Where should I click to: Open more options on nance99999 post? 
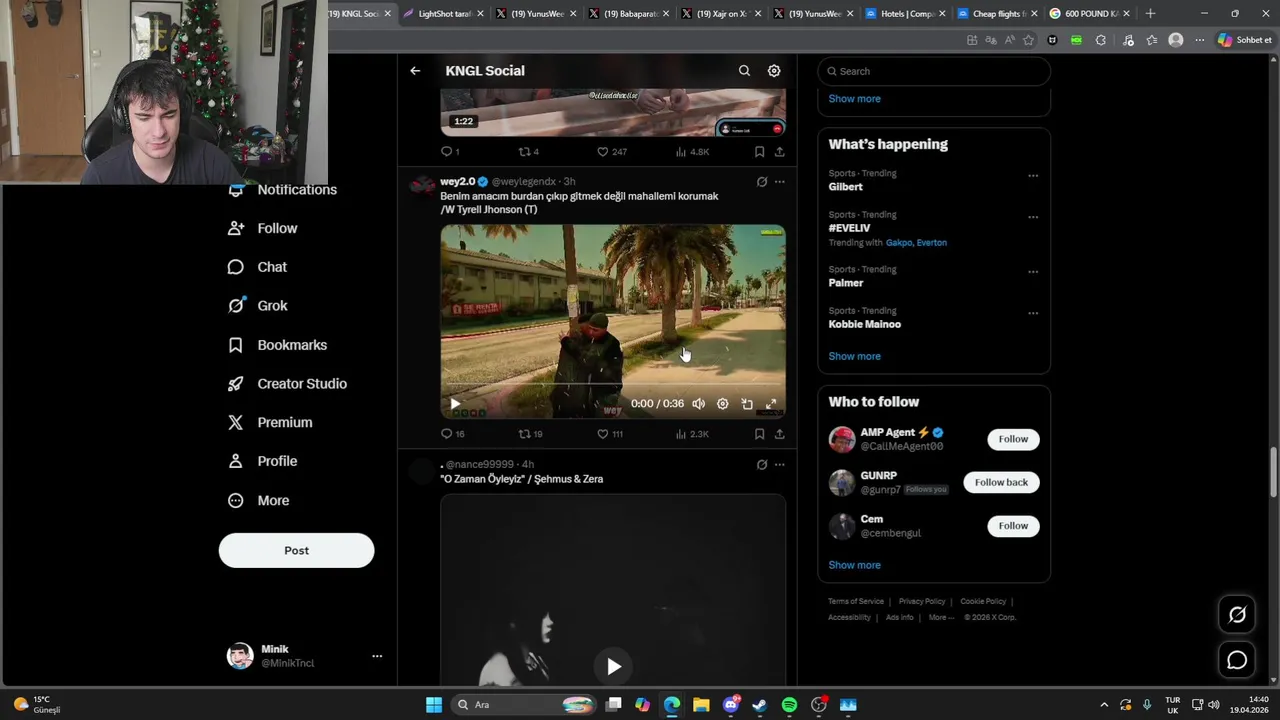click(780, 464)
